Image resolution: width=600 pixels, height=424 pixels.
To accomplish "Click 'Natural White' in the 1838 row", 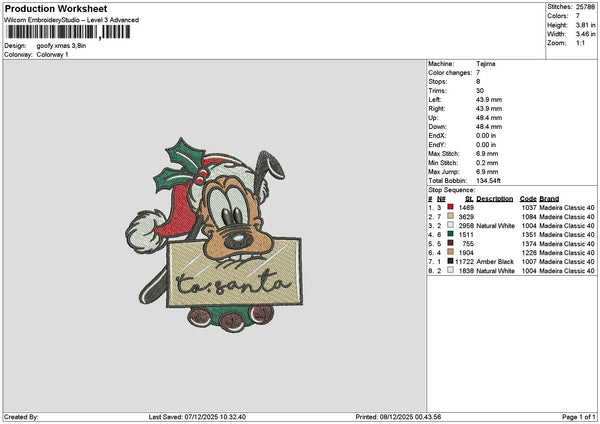I will (496, 271).
